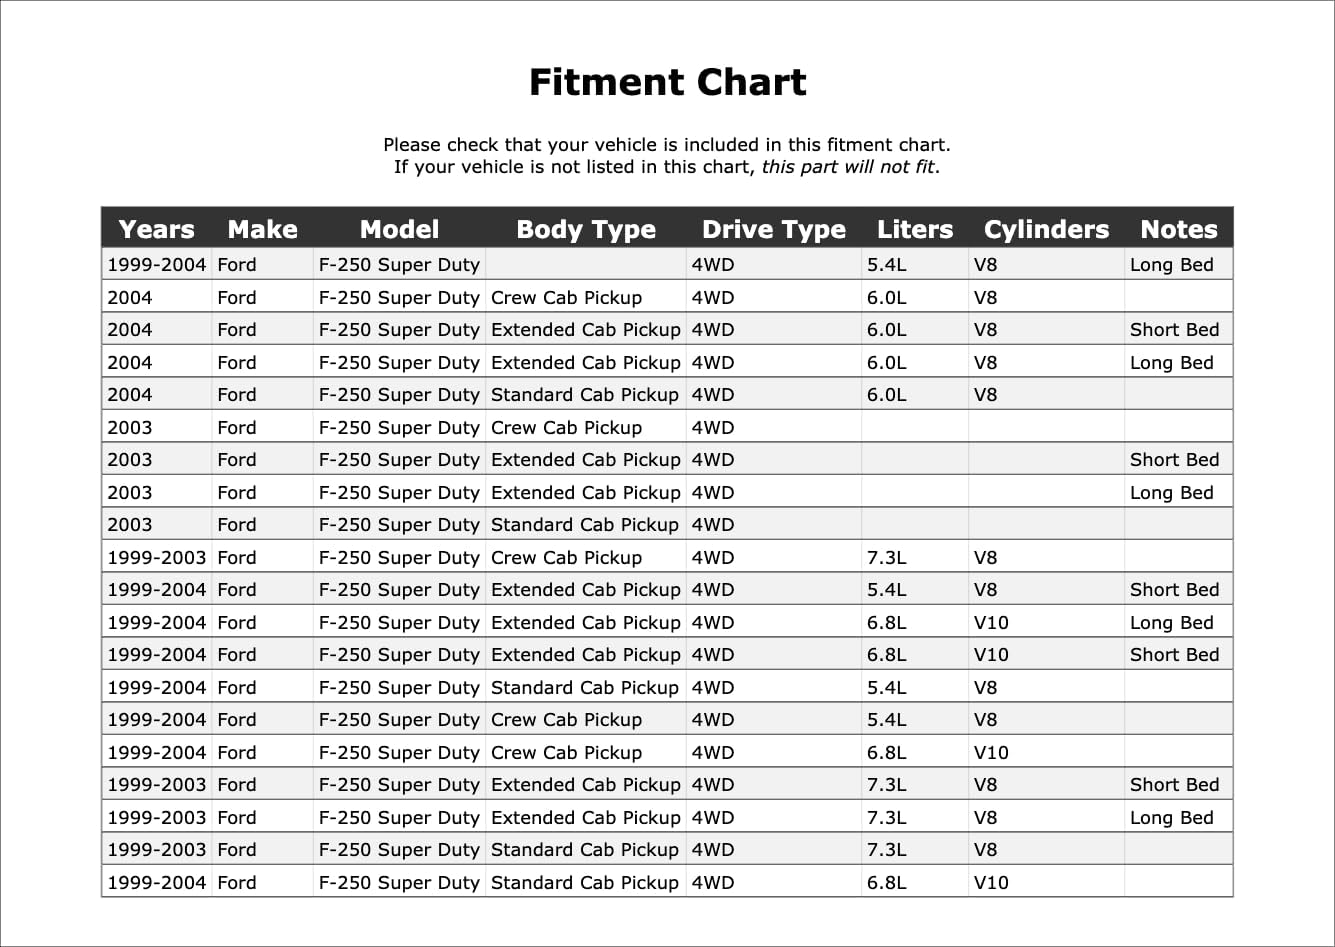Click the 1999-2004 cell in the first row
The image size is (1335, 947).
[156, 265]
